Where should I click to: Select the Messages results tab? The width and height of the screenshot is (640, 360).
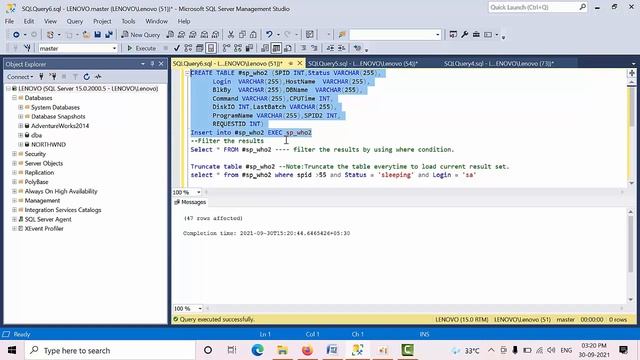pyautogui.click(x=190, y=202)
